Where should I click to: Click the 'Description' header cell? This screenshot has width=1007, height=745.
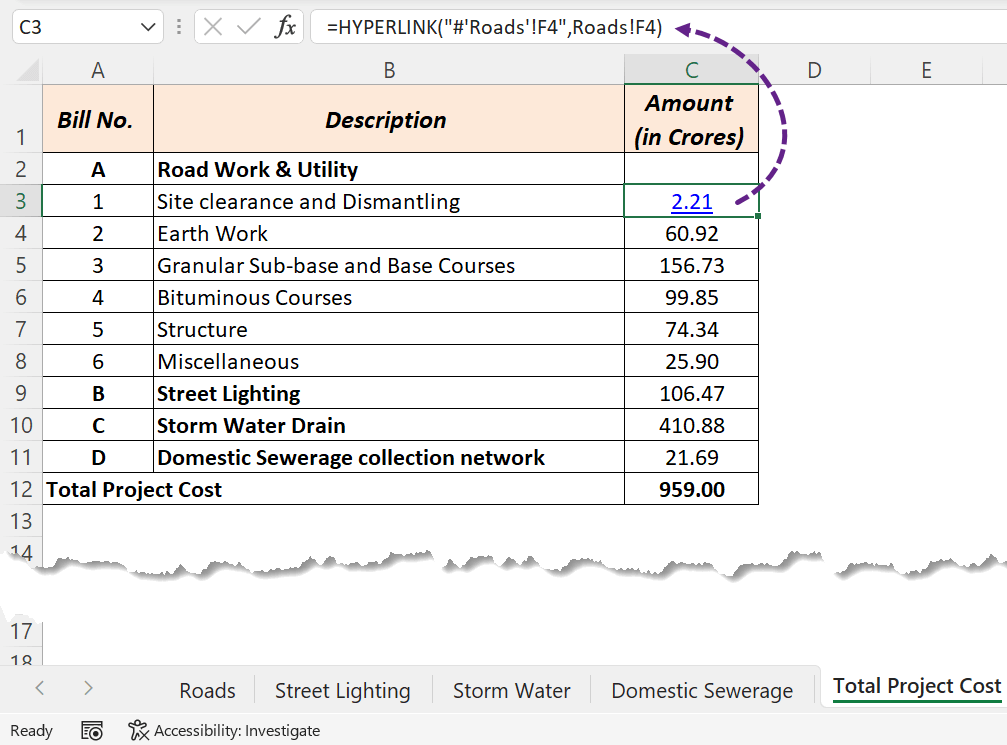tap(389, 119)
